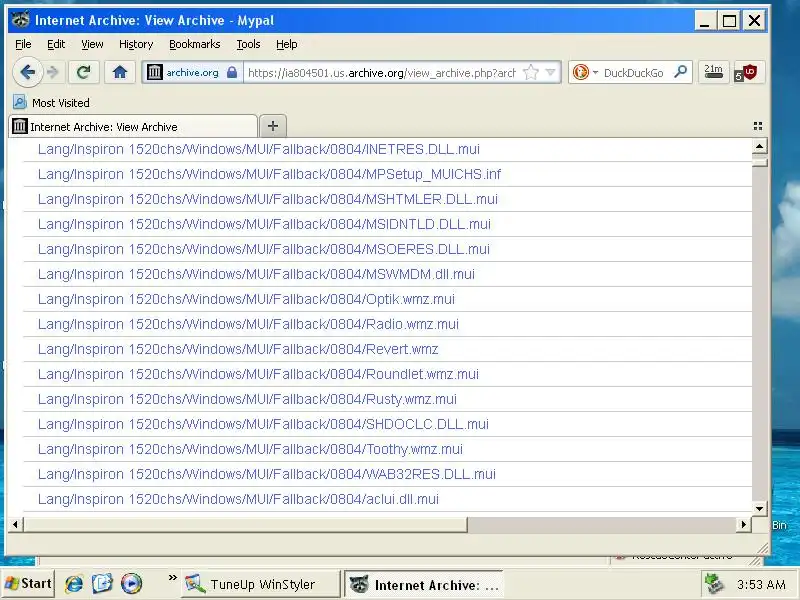The height and width of the screenshot is (600, 800).
Task: Open the SHDOCLC.DLL.mui file link
Action: pyautogui.click(x=263, y=424)
